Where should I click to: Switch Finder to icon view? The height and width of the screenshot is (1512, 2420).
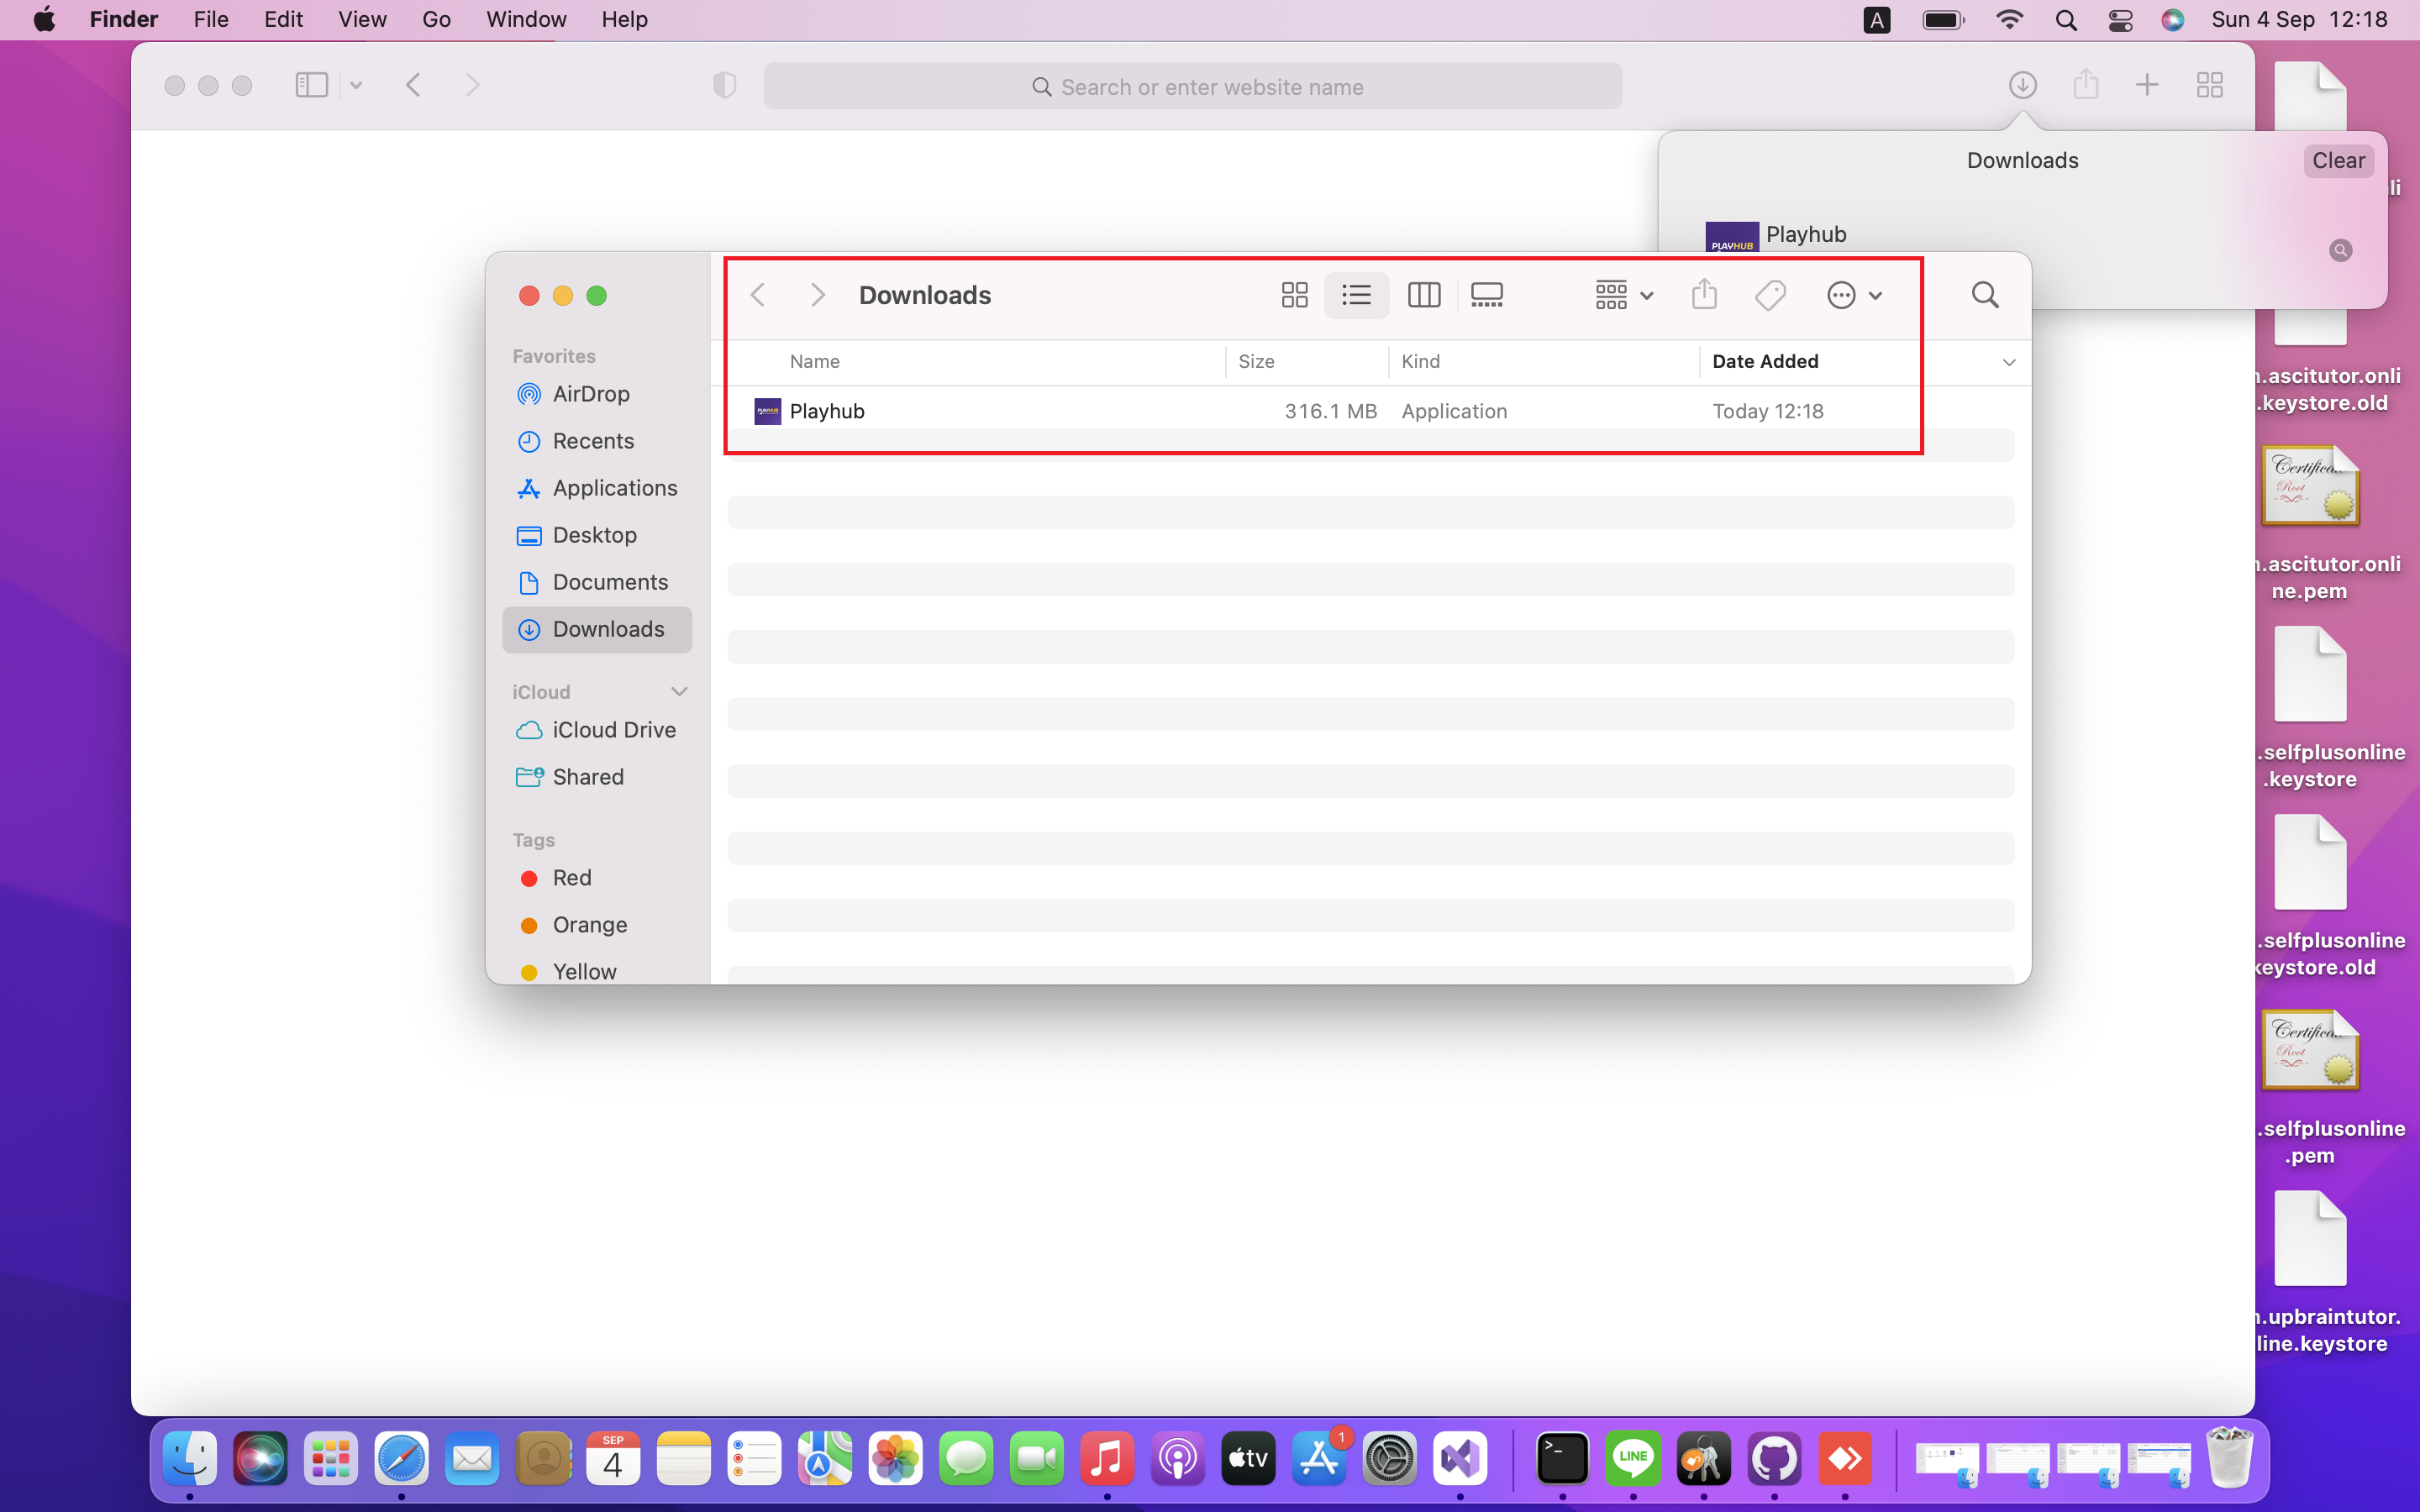point(1294,295)
